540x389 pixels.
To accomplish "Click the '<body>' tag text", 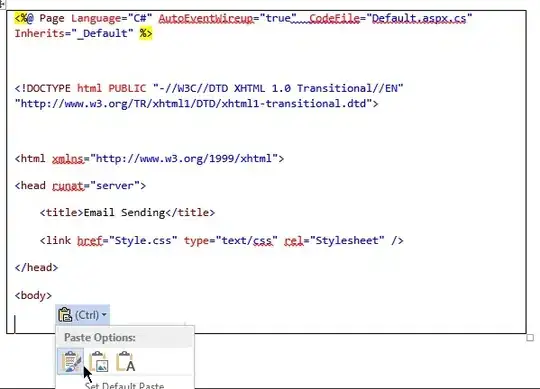I will 33,295.
